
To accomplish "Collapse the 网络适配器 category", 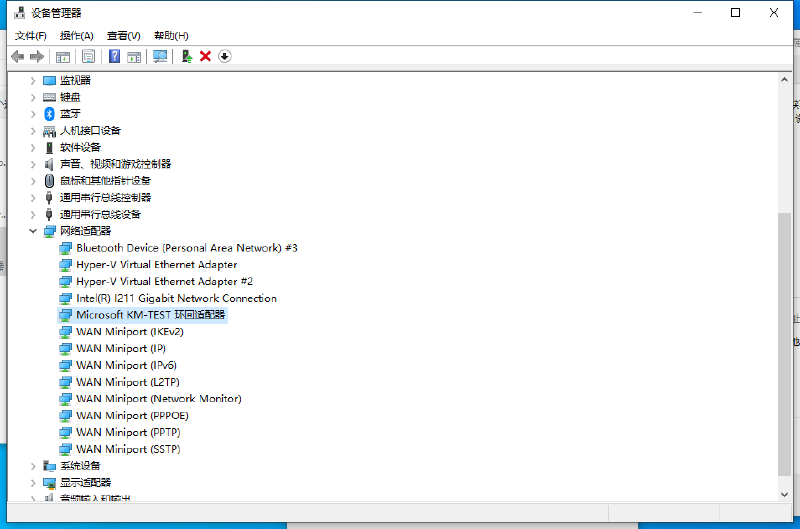I will point(33,231).
